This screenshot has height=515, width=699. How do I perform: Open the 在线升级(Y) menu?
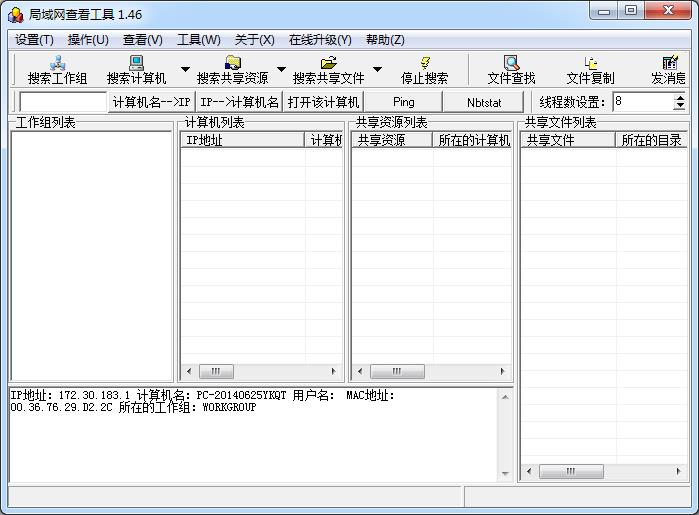pyautogui.click(x=320, y=40)
